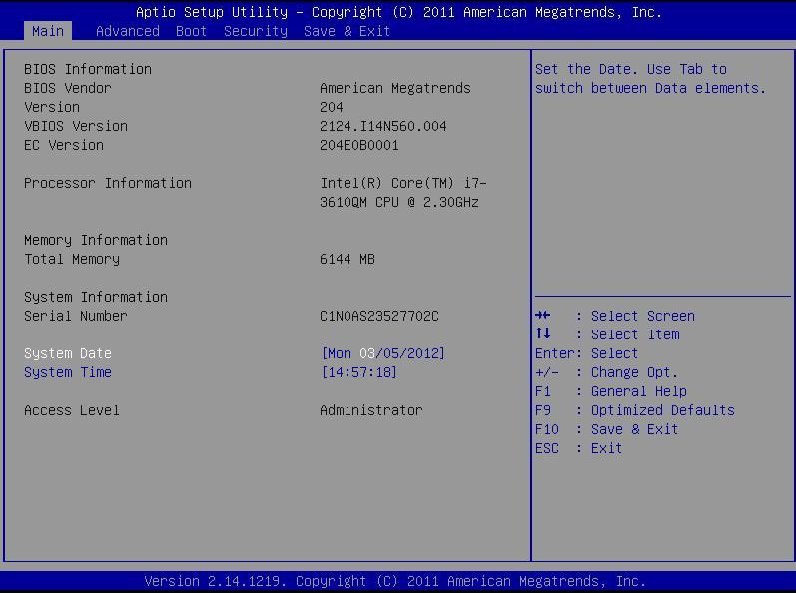Click the System Time value 14:57:18
This screenshot has height=593, width=796.
(358, 372)
